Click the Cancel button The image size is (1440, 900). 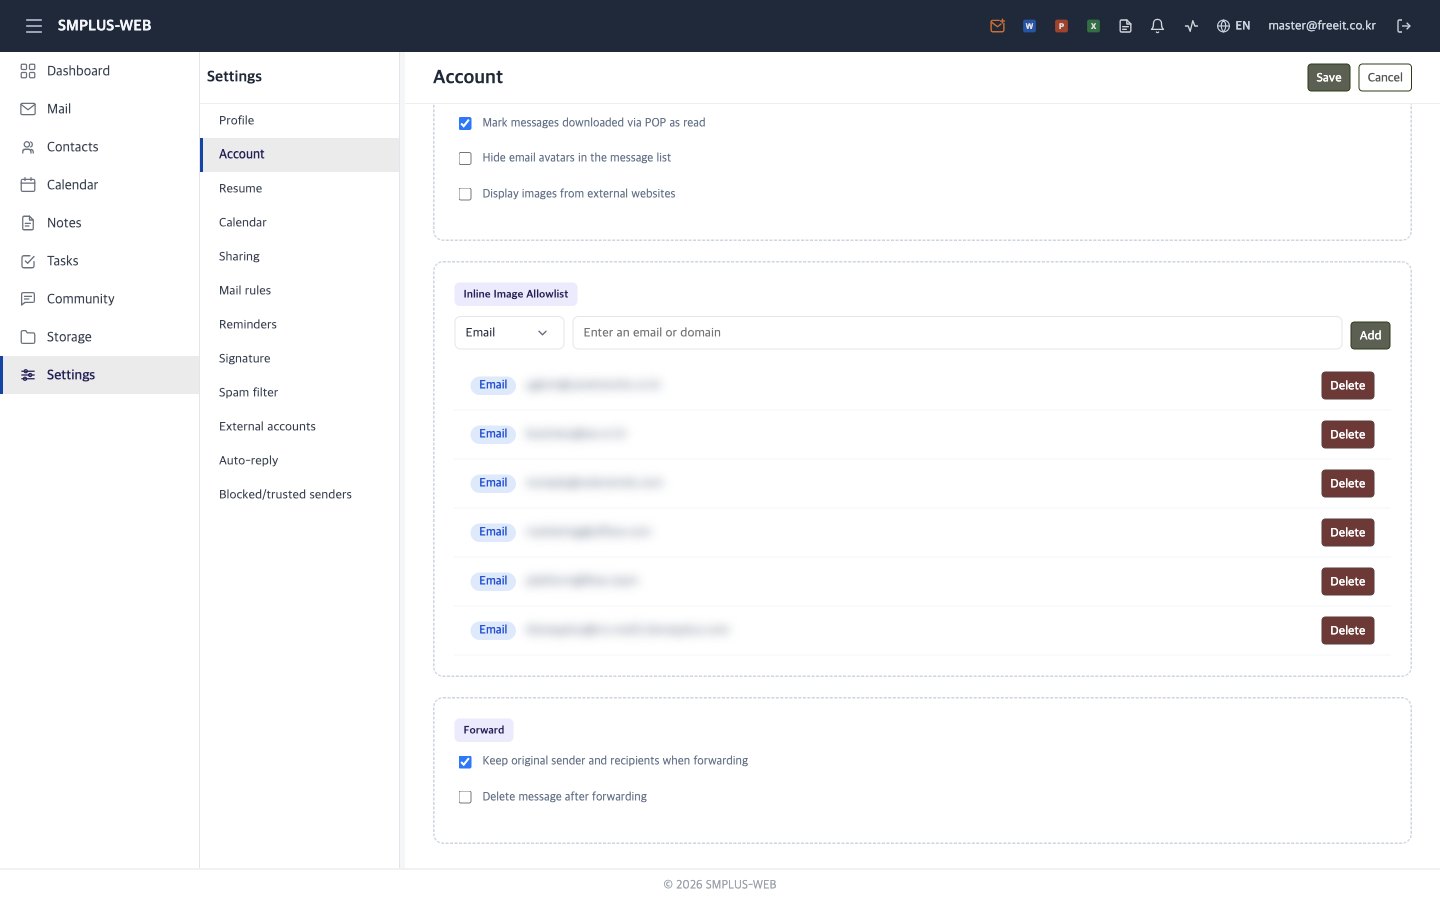click(x=1385, y=78)
